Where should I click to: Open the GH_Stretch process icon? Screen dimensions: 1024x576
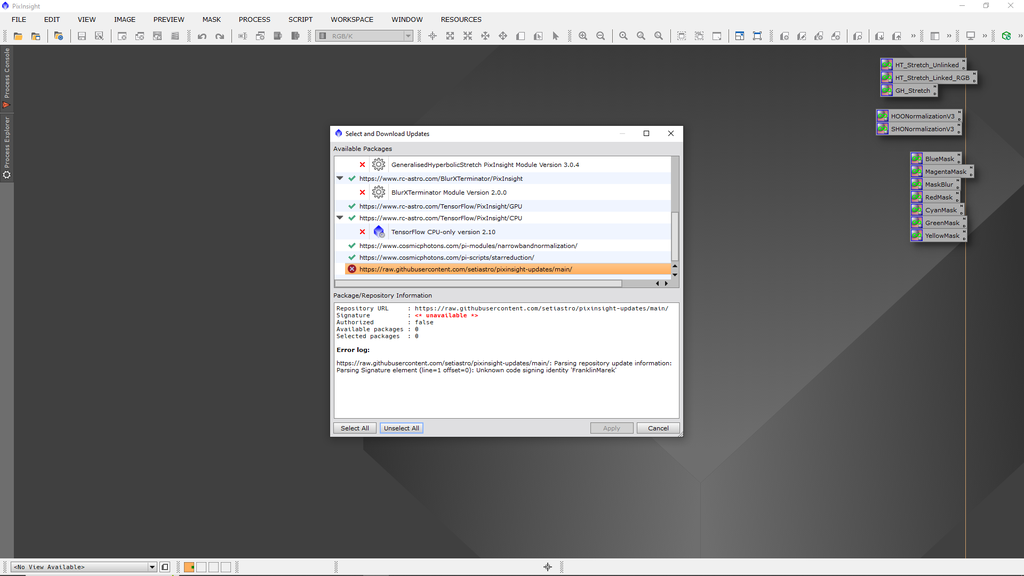point(908,91)
